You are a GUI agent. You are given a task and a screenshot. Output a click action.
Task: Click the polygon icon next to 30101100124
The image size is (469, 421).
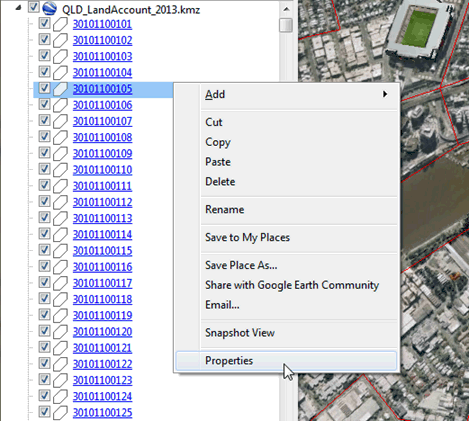(60, 396)
